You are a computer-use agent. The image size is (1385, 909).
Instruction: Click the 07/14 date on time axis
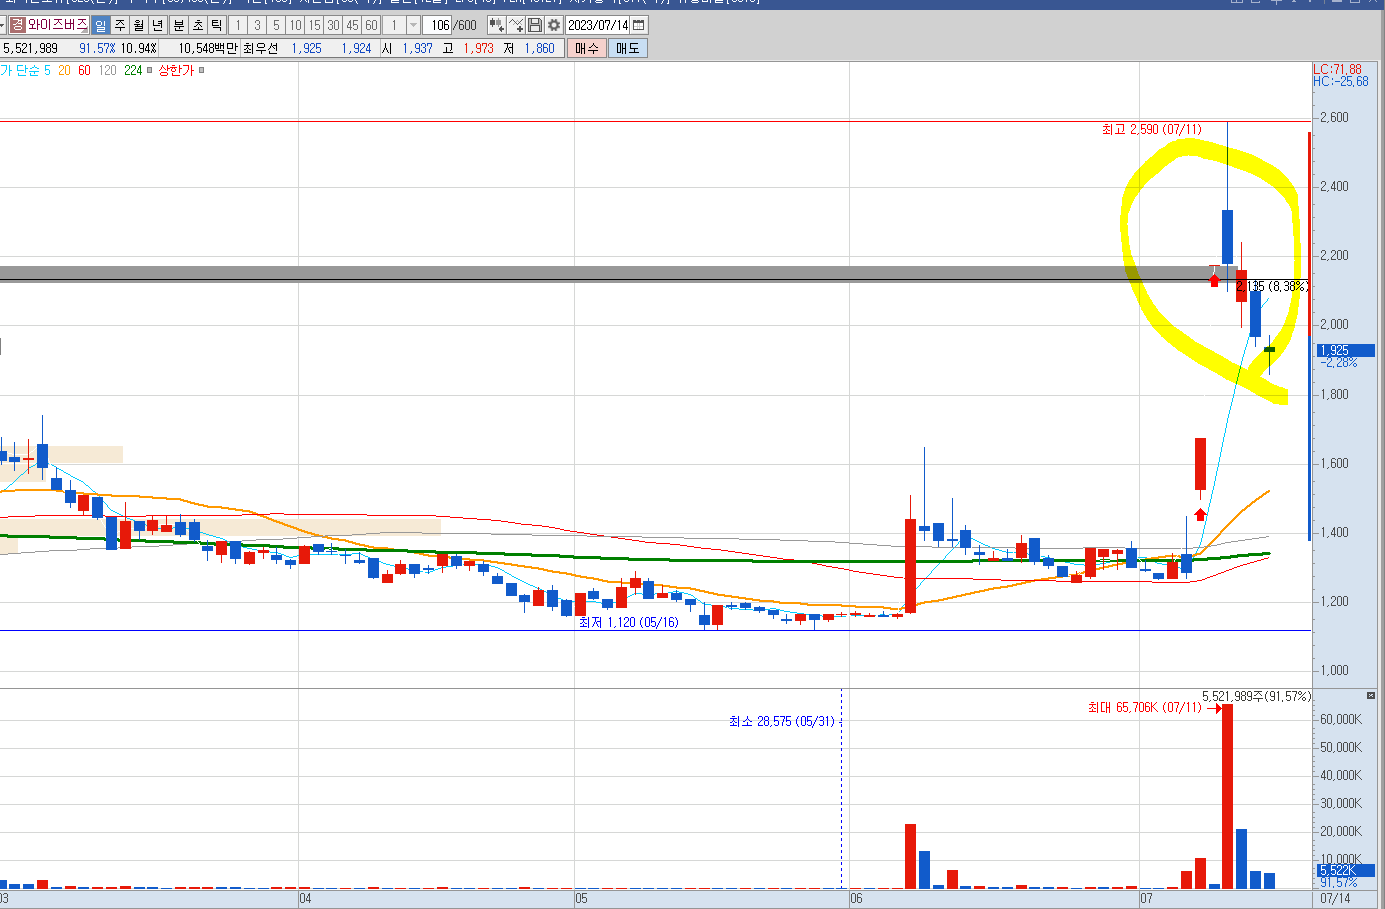[x=1335, y=898]
